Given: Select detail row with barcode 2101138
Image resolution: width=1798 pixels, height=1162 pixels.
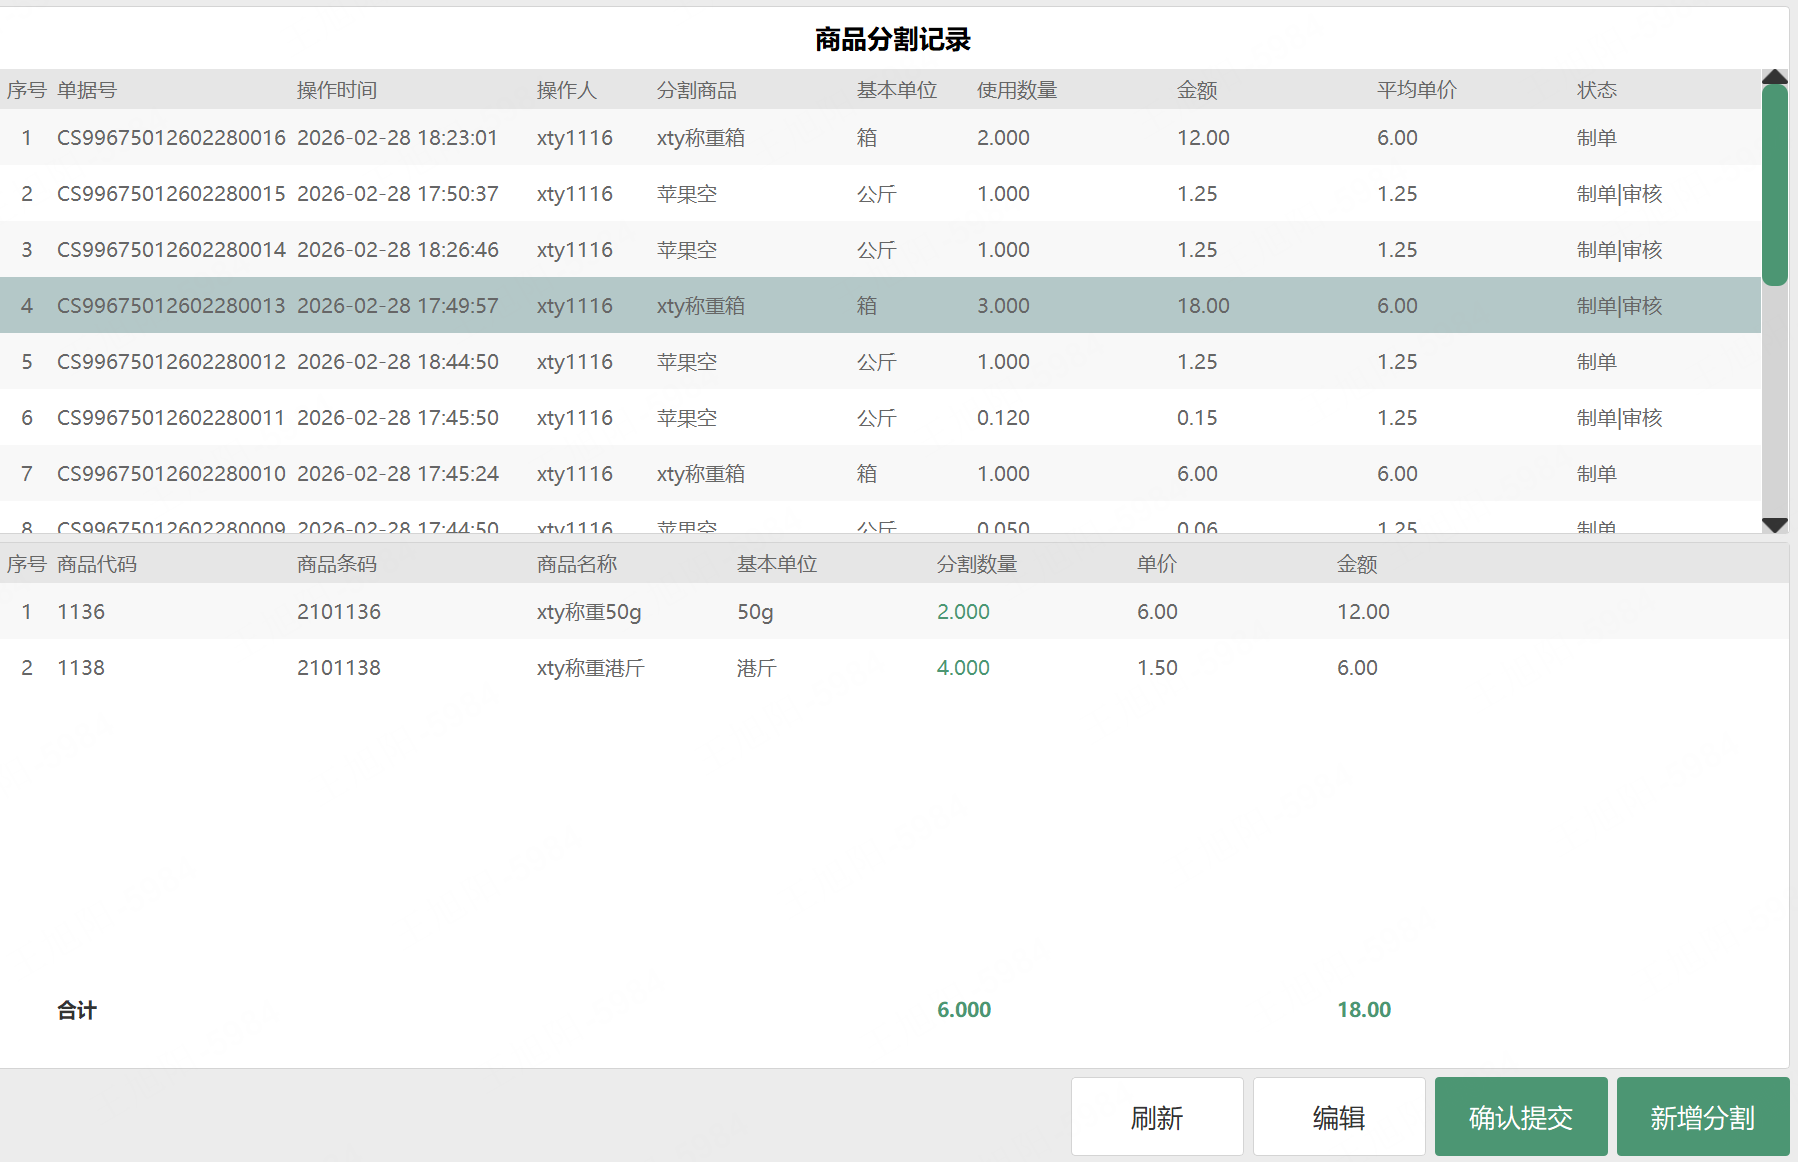Looking at the screenshot, I should [x=339, y=668].
